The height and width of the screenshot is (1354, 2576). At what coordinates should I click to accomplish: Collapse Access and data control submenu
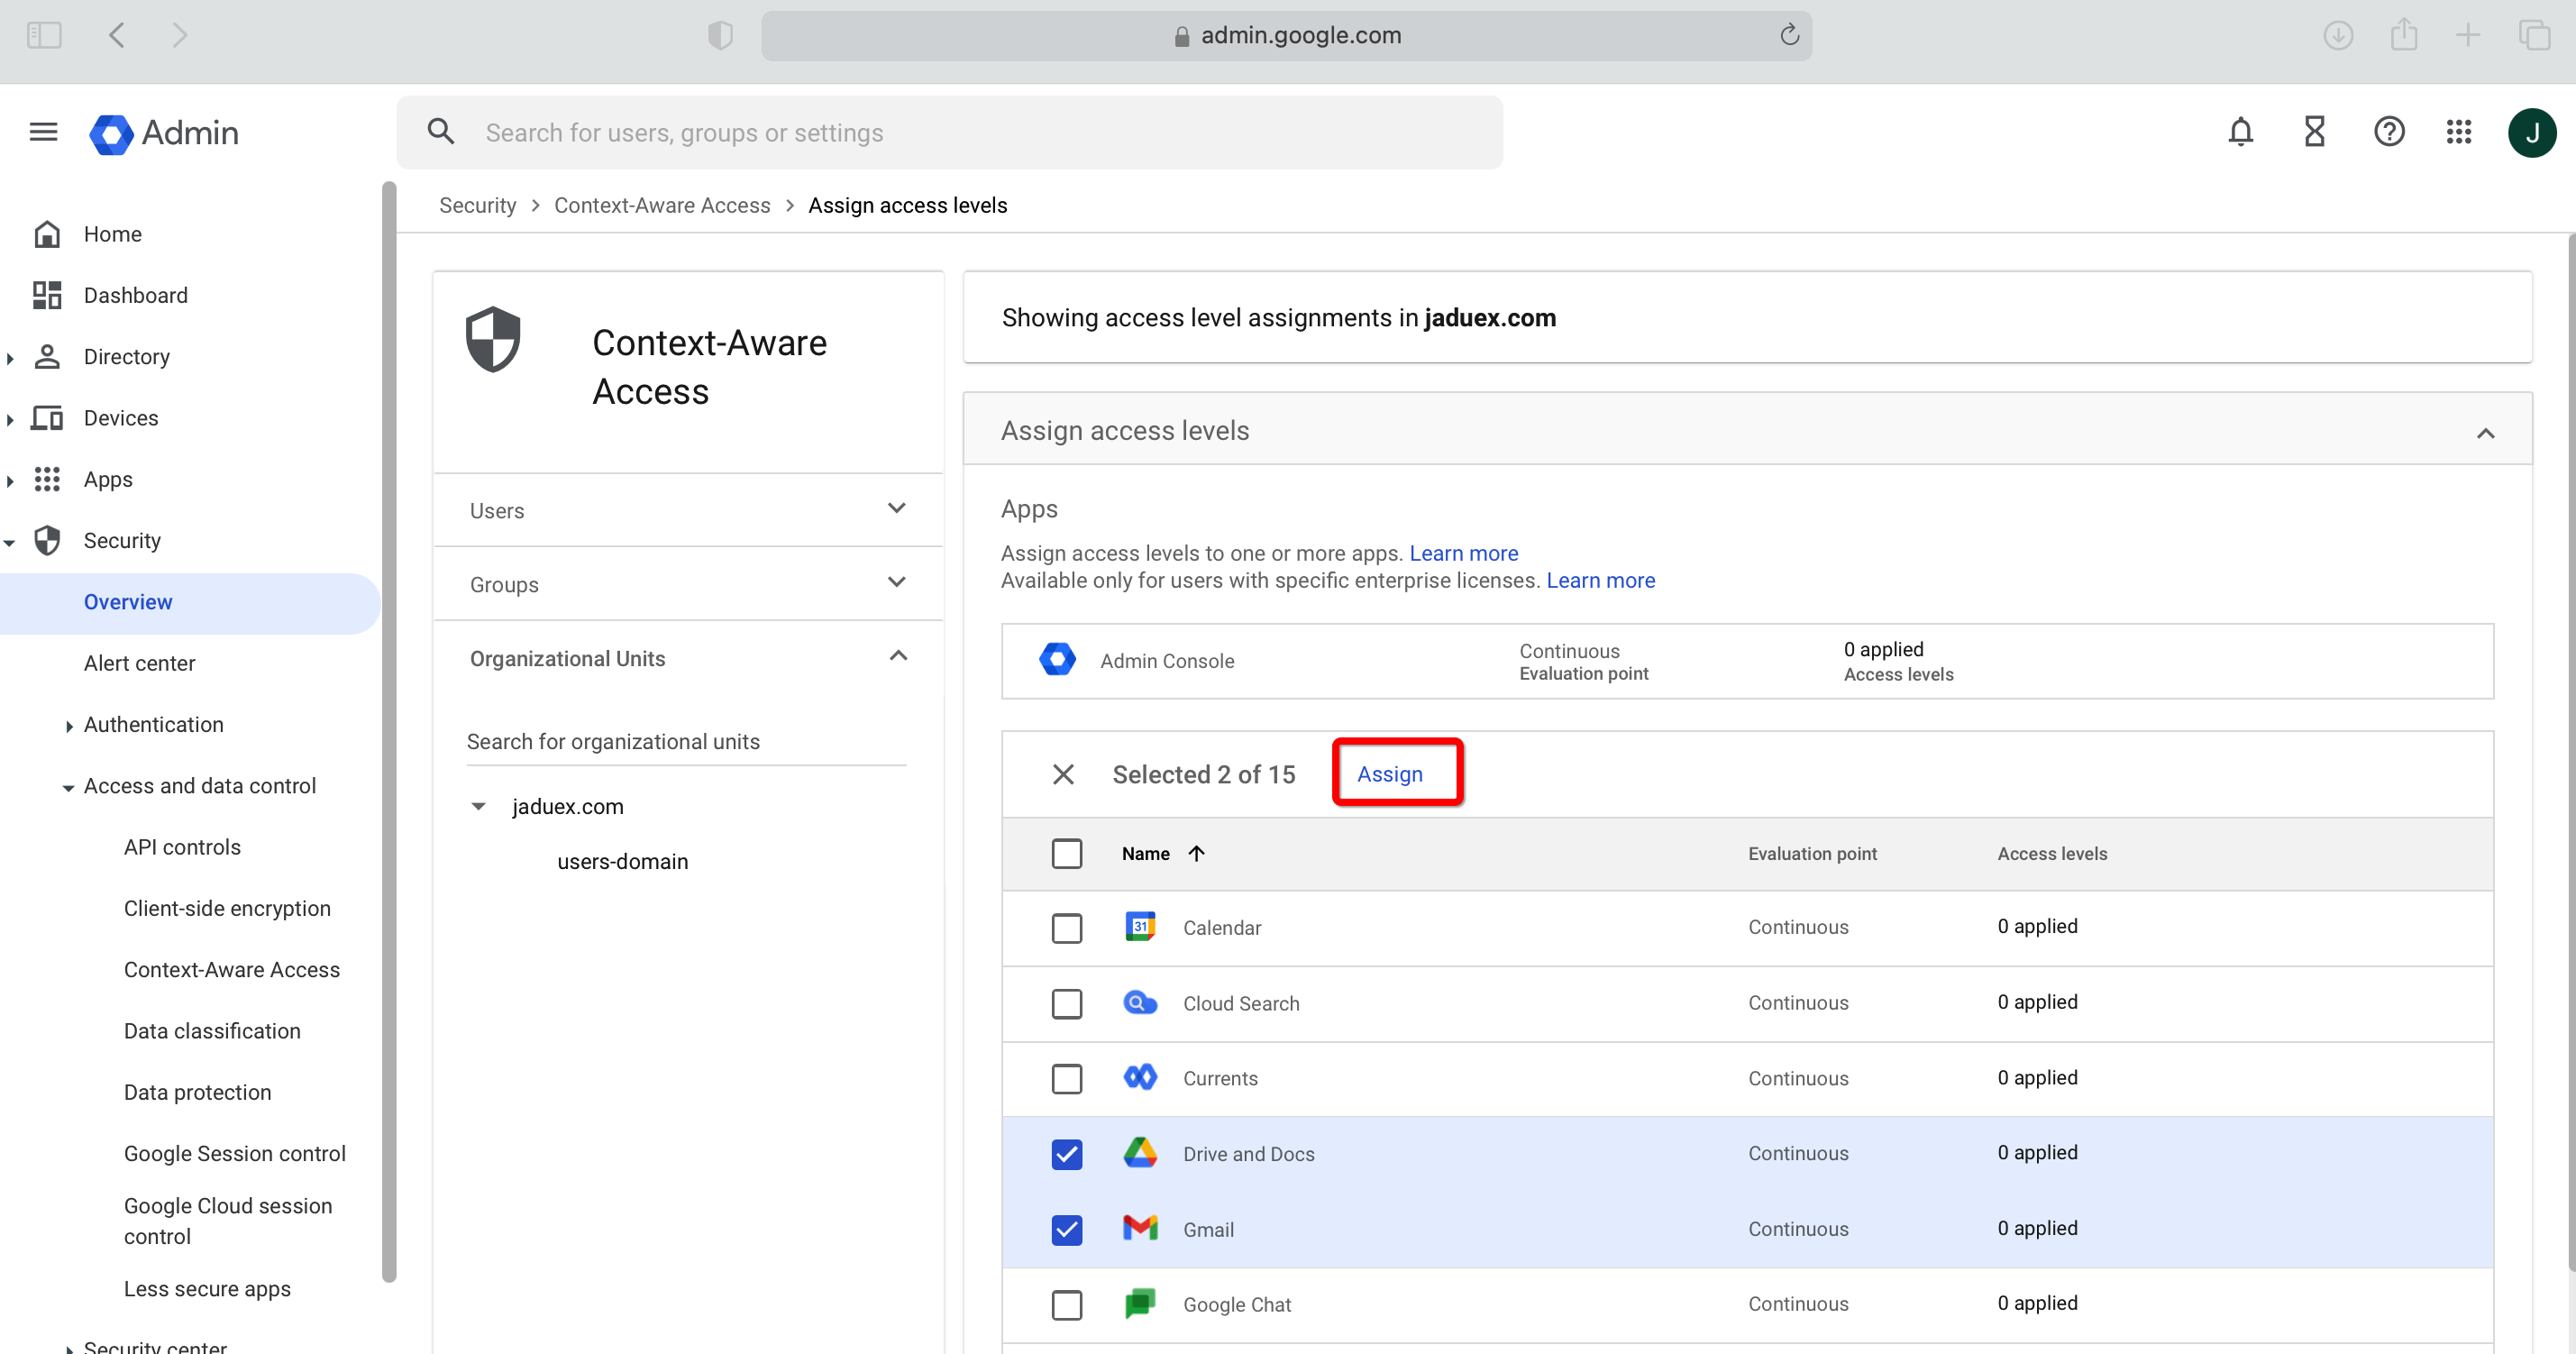click(x=69, y=787)
